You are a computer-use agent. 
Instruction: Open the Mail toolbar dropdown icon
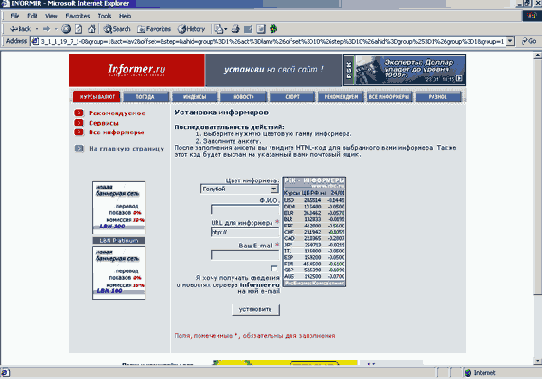click(x=220, y=29)
